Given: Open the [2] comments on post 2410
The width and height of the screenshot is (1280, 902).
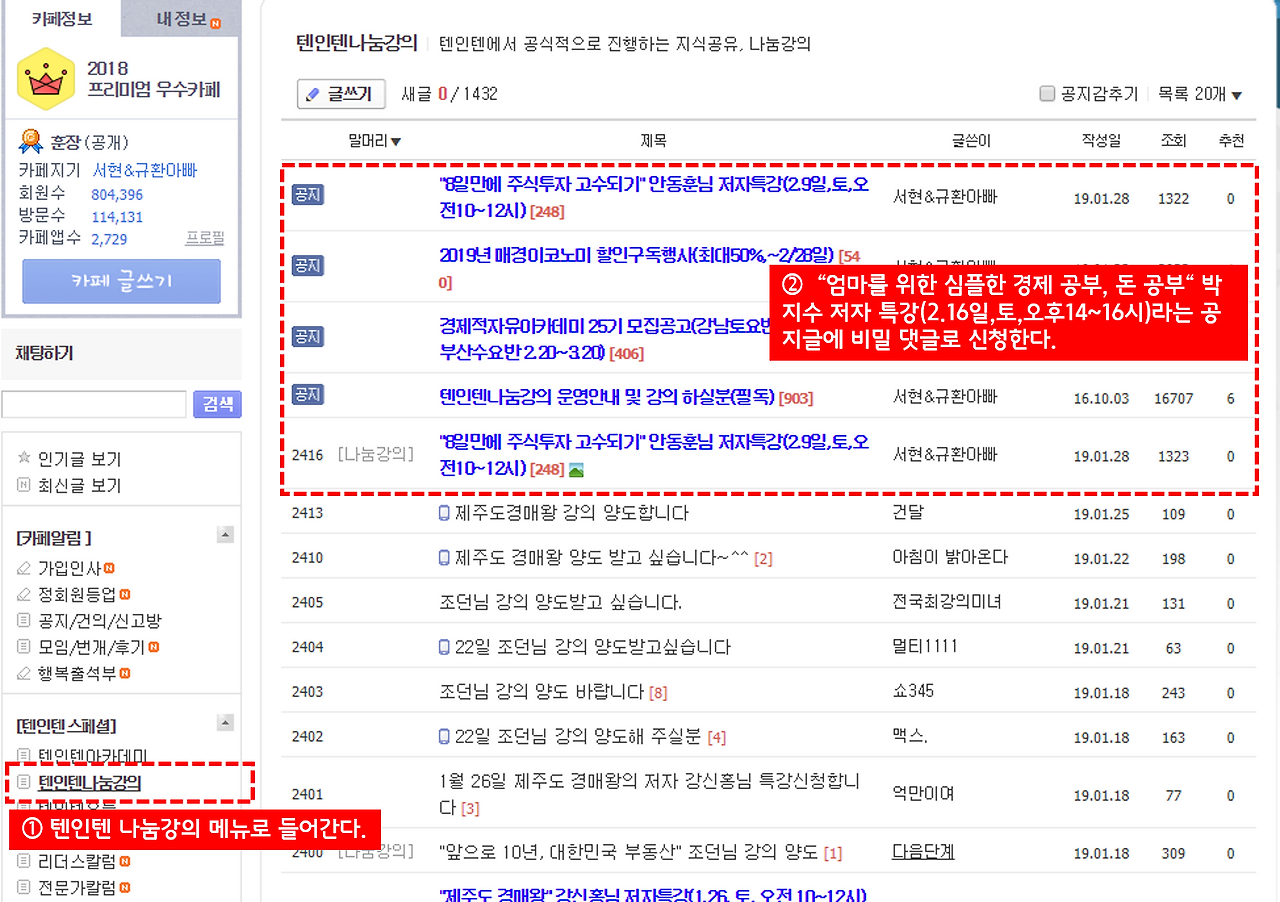Looking at the screenshot, I should tap(764, 558).
